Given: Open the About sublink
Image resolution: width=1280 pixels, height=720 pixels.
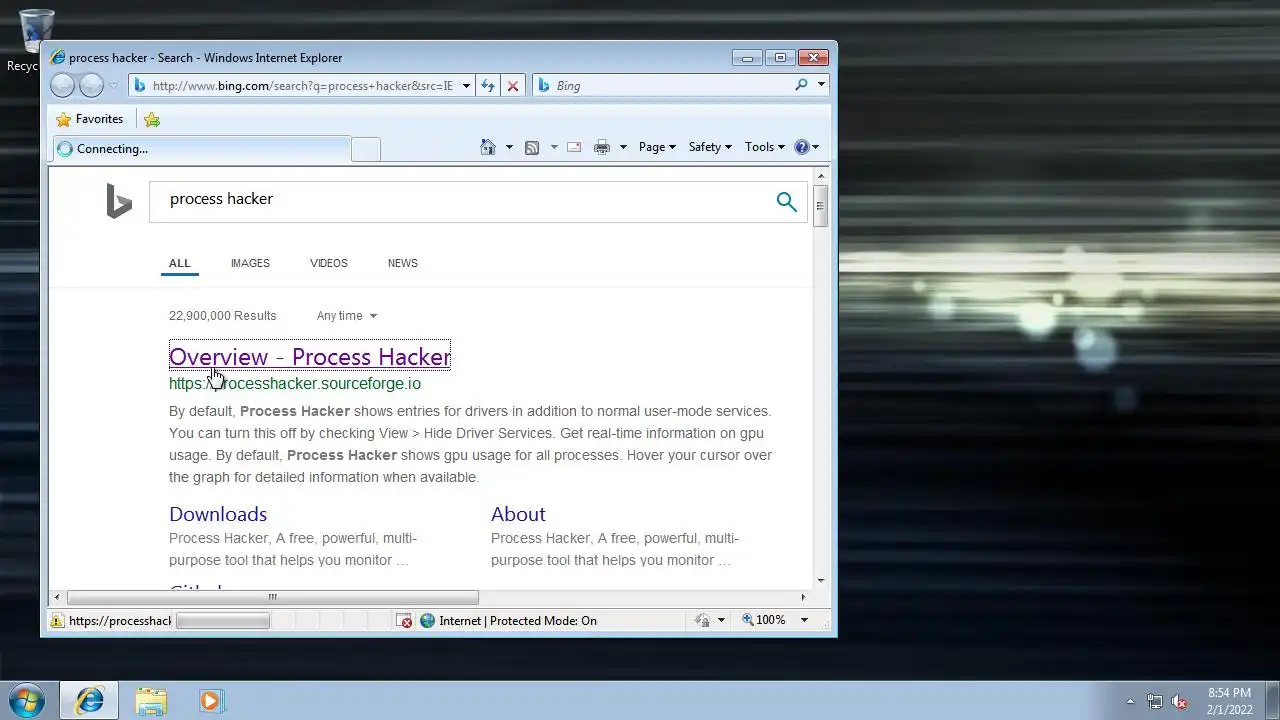Looking at the screenshot, I should click(518, 514).
